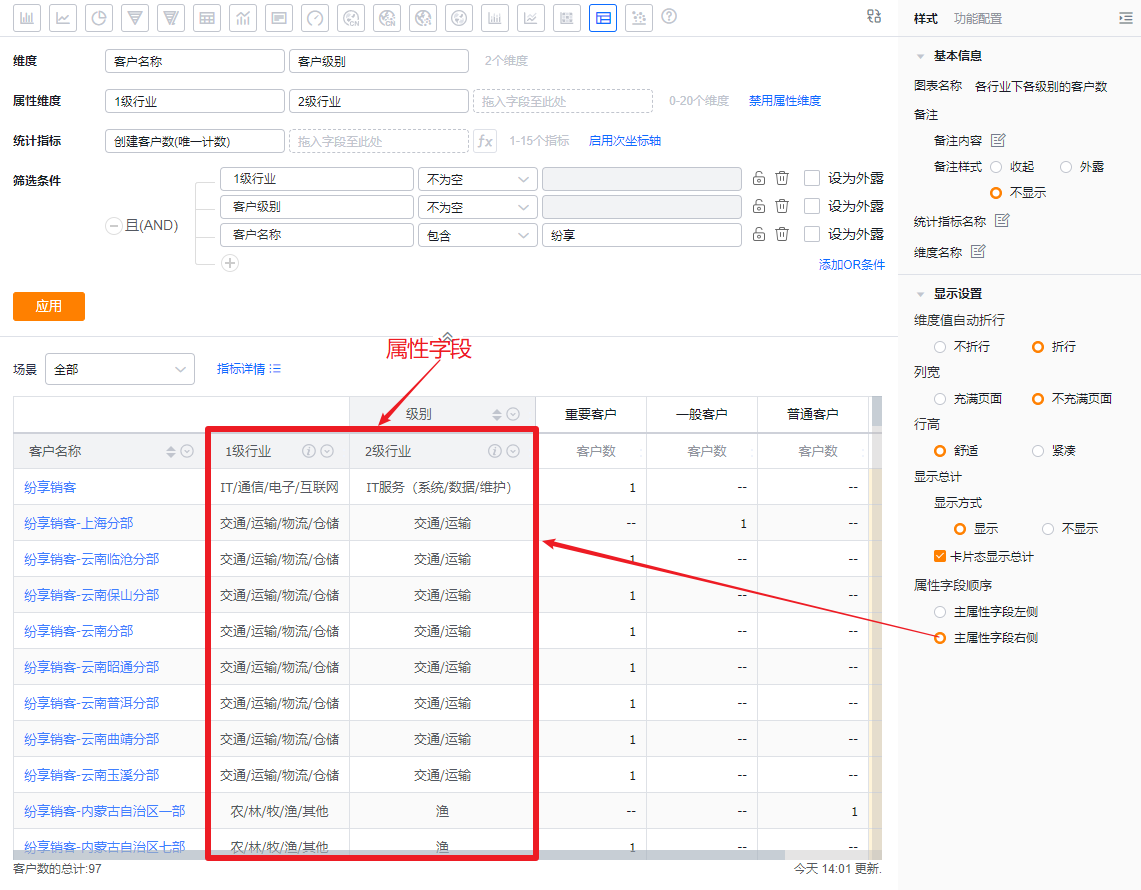The height and width of the screenshot is (890, 1141).
Task: Open customer link 纷享销客-上海分部
Action: point(79,523)
